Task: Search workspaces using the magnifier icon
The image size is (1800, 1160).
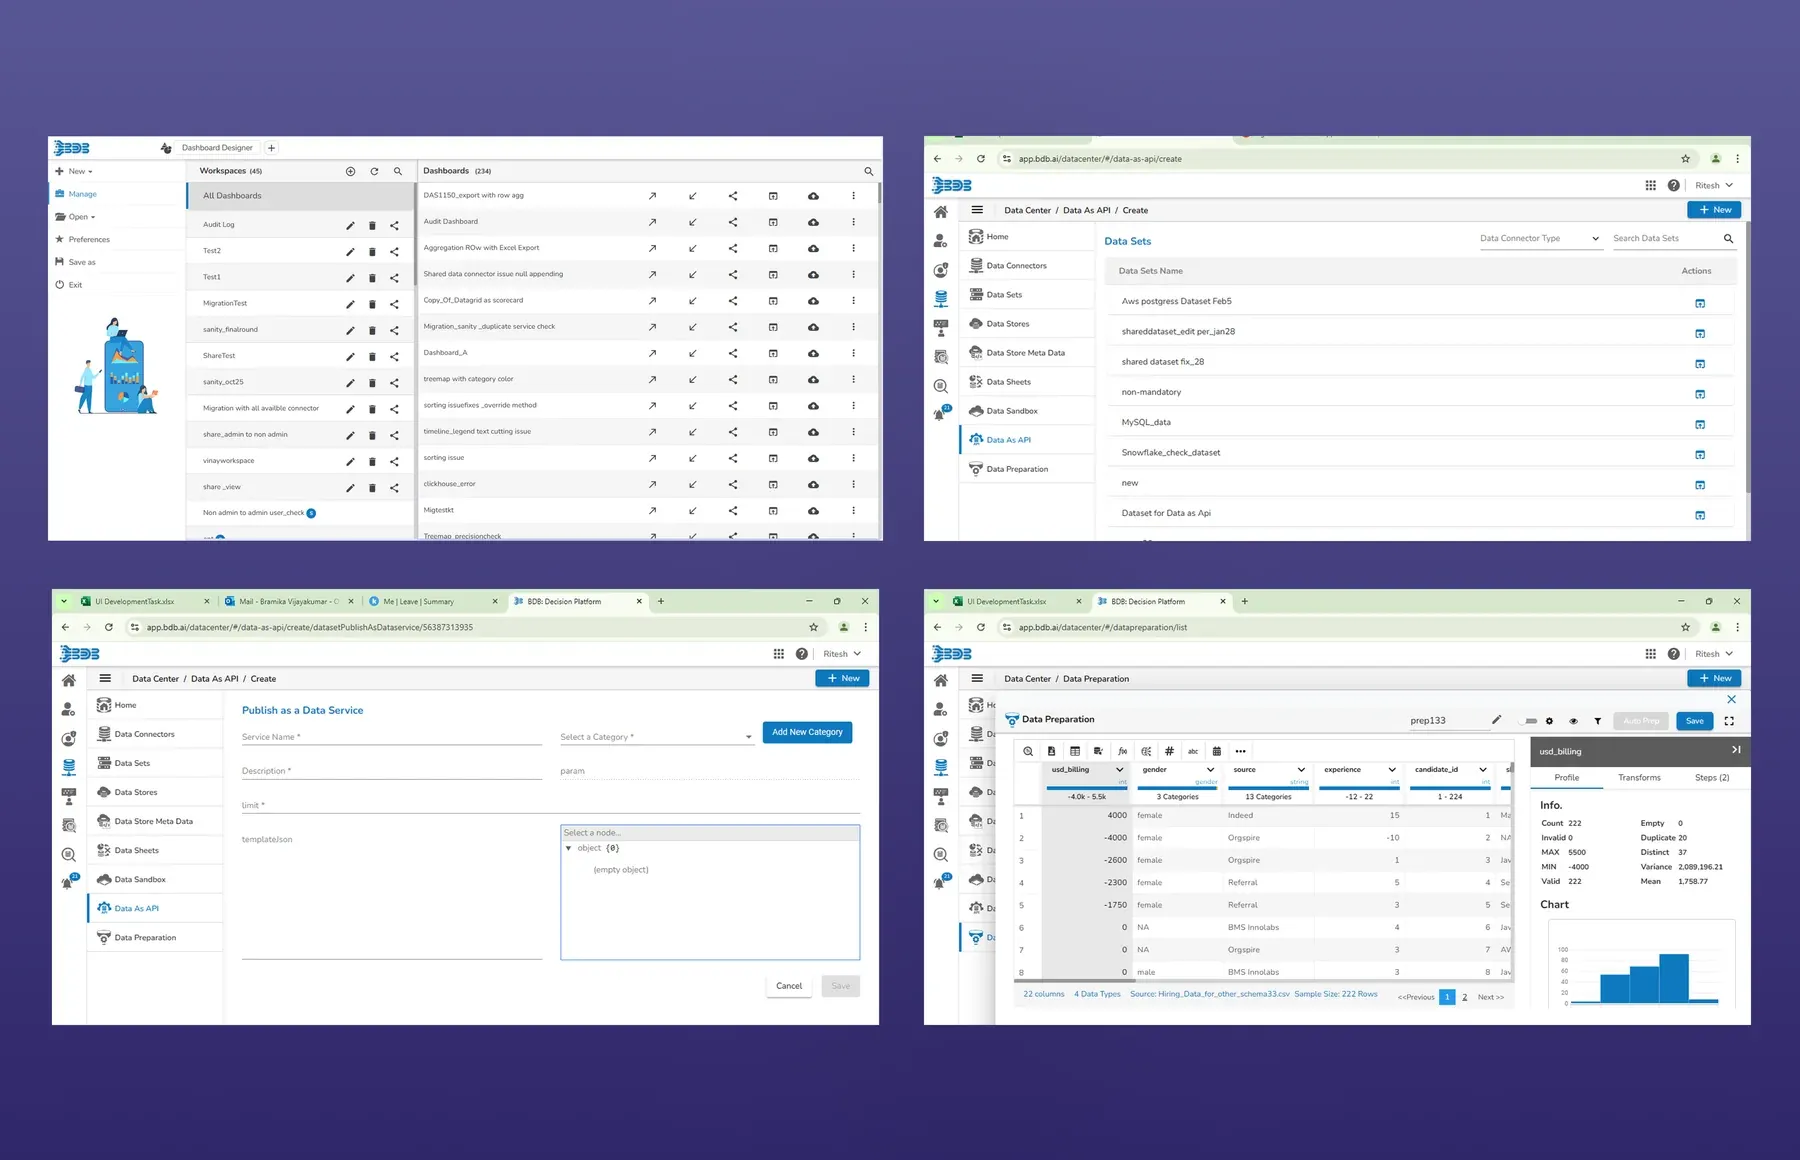Action: point(398,171)
